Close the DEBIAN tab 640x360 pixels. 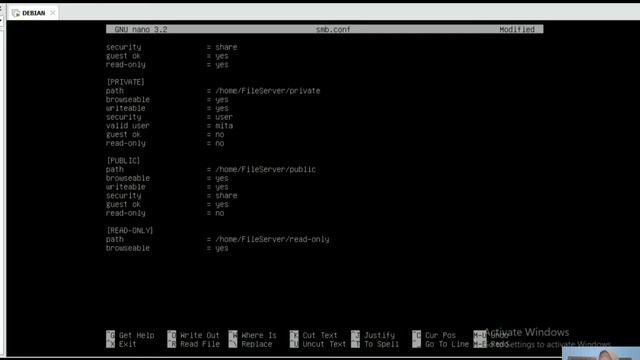point(53,13)
